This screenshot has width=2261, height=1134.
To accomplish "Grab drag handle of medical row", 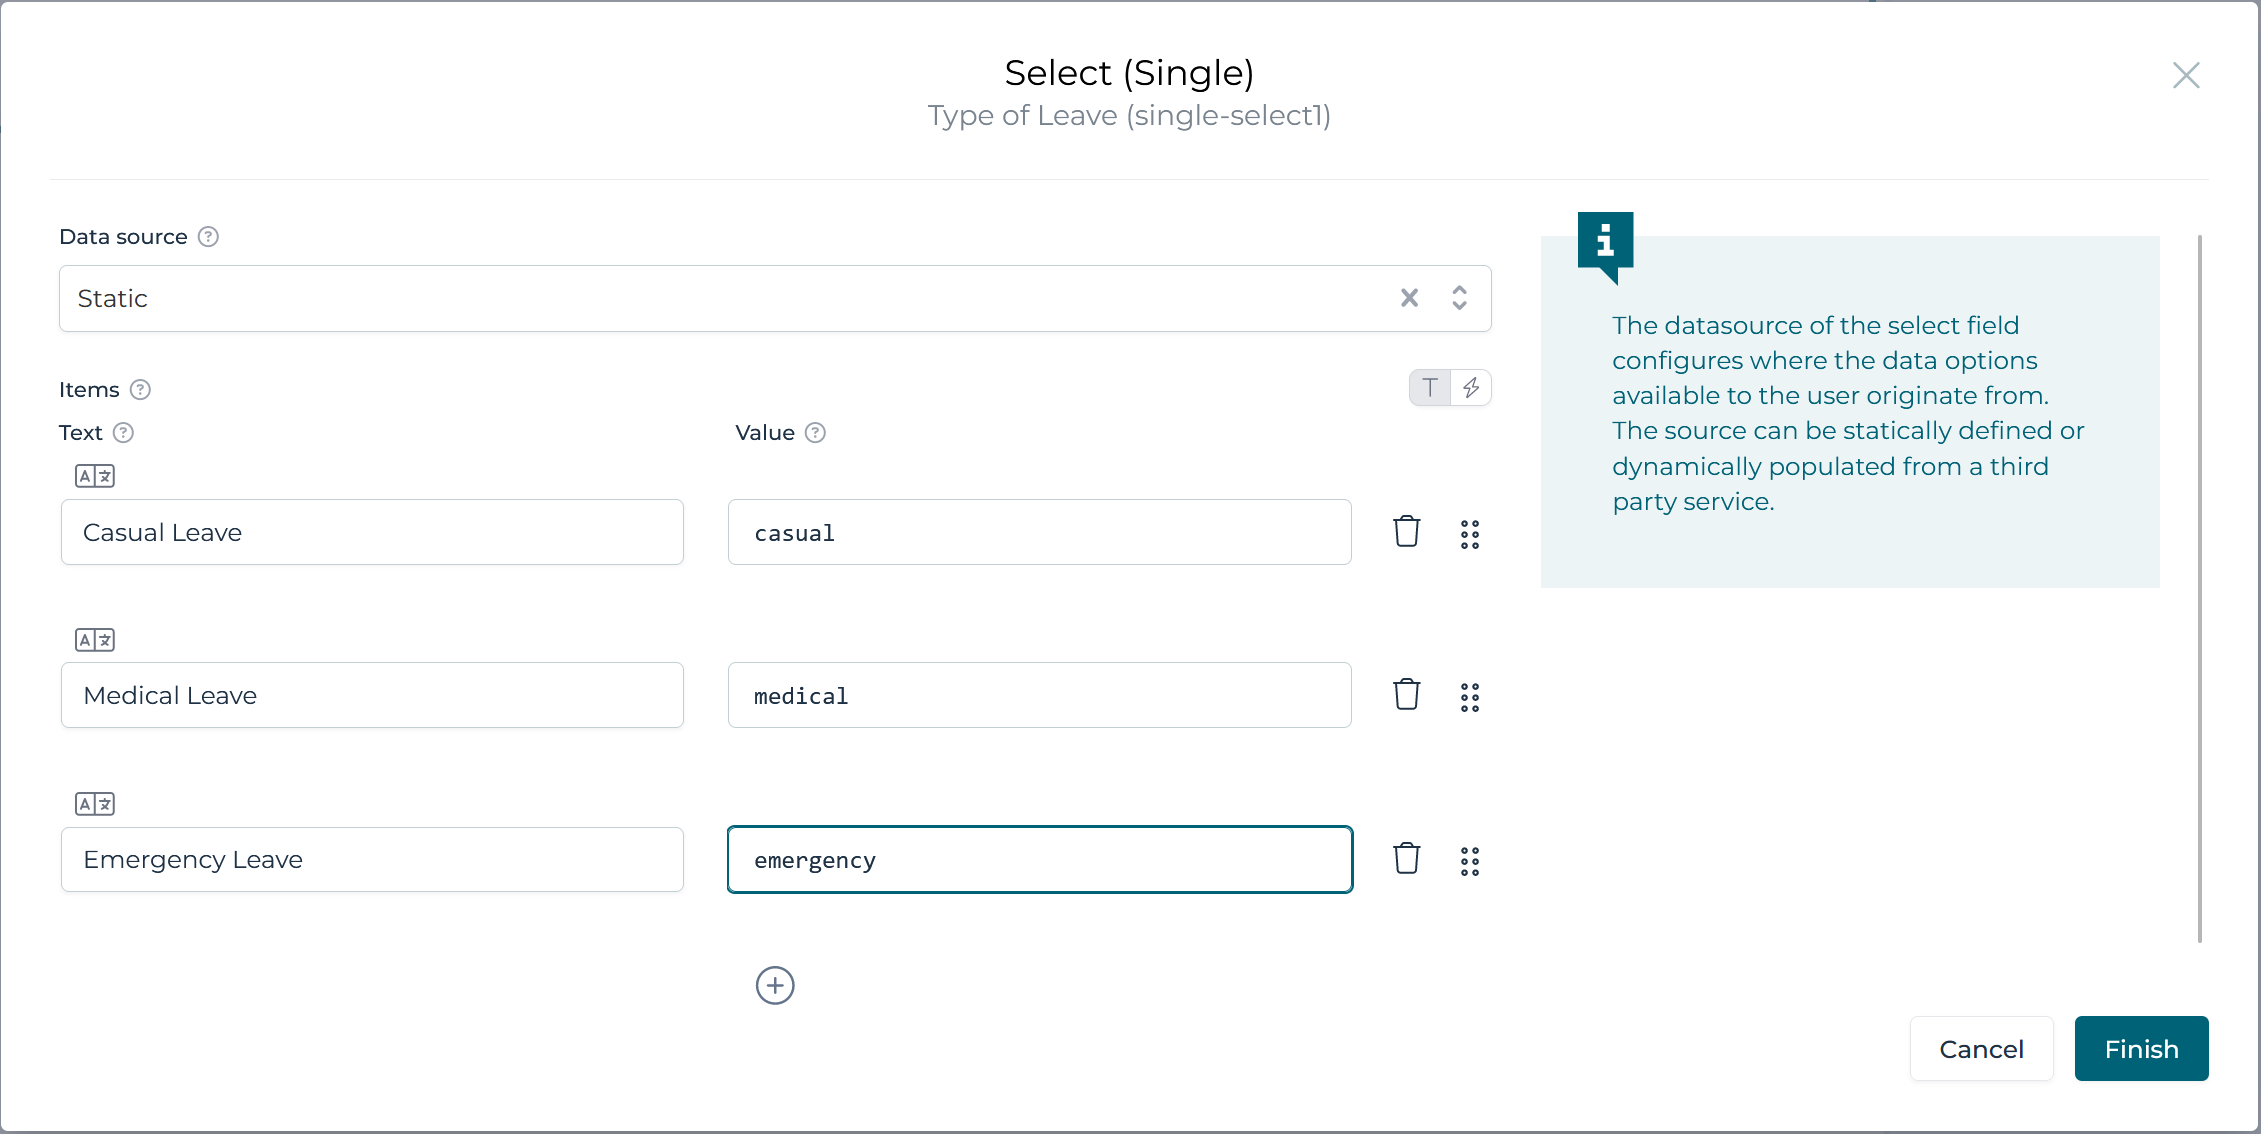I will tap(1469, 697).
